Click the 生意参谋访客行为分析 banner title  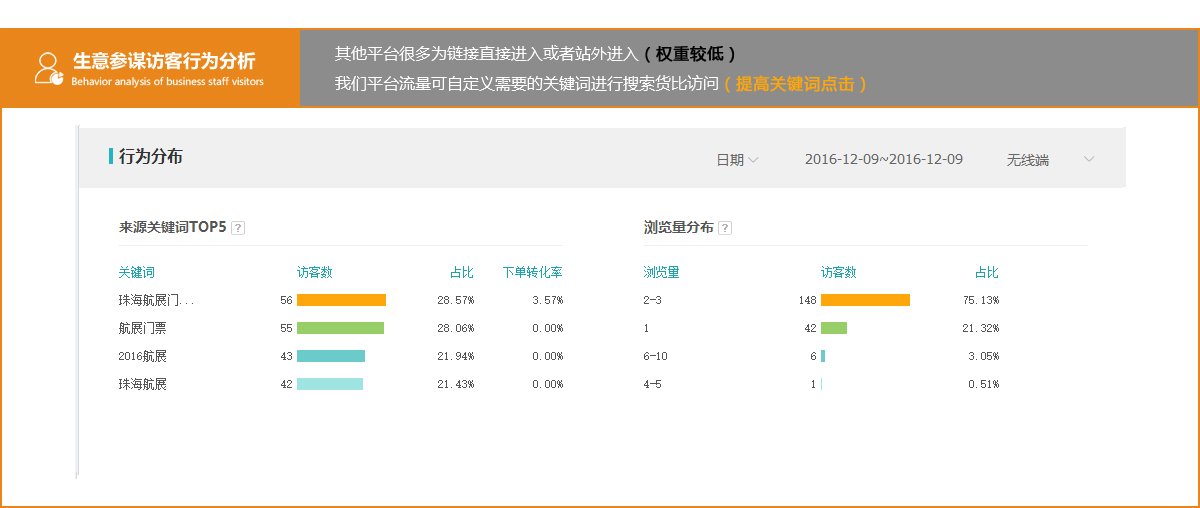164,61
